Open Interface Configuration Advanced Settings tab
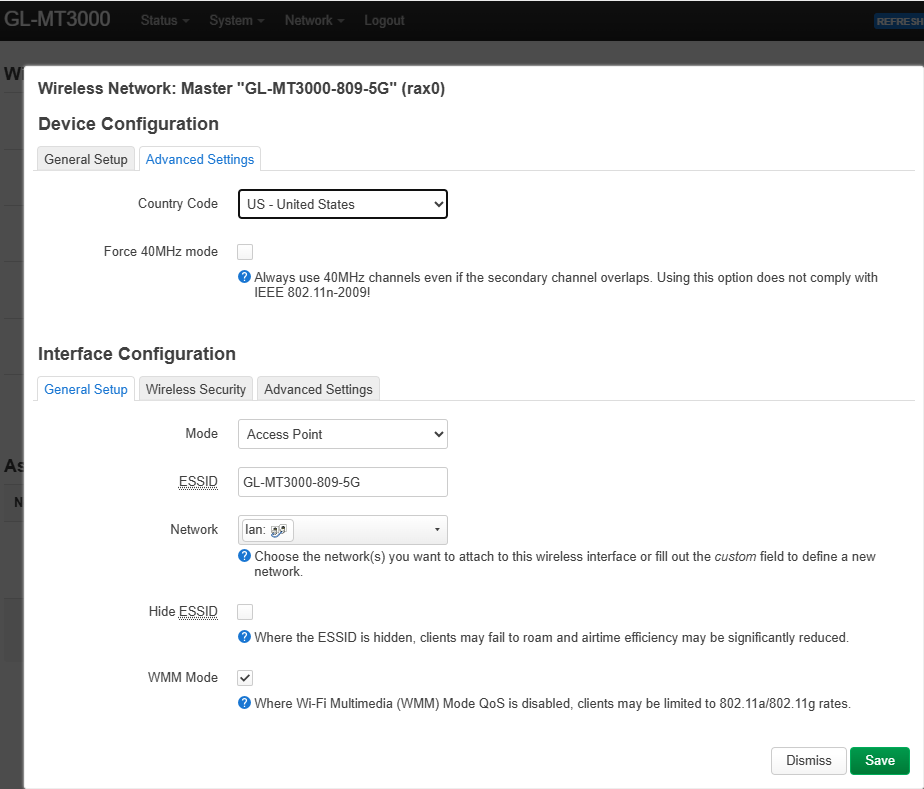 pyautogui.click(x=318, y=389)
